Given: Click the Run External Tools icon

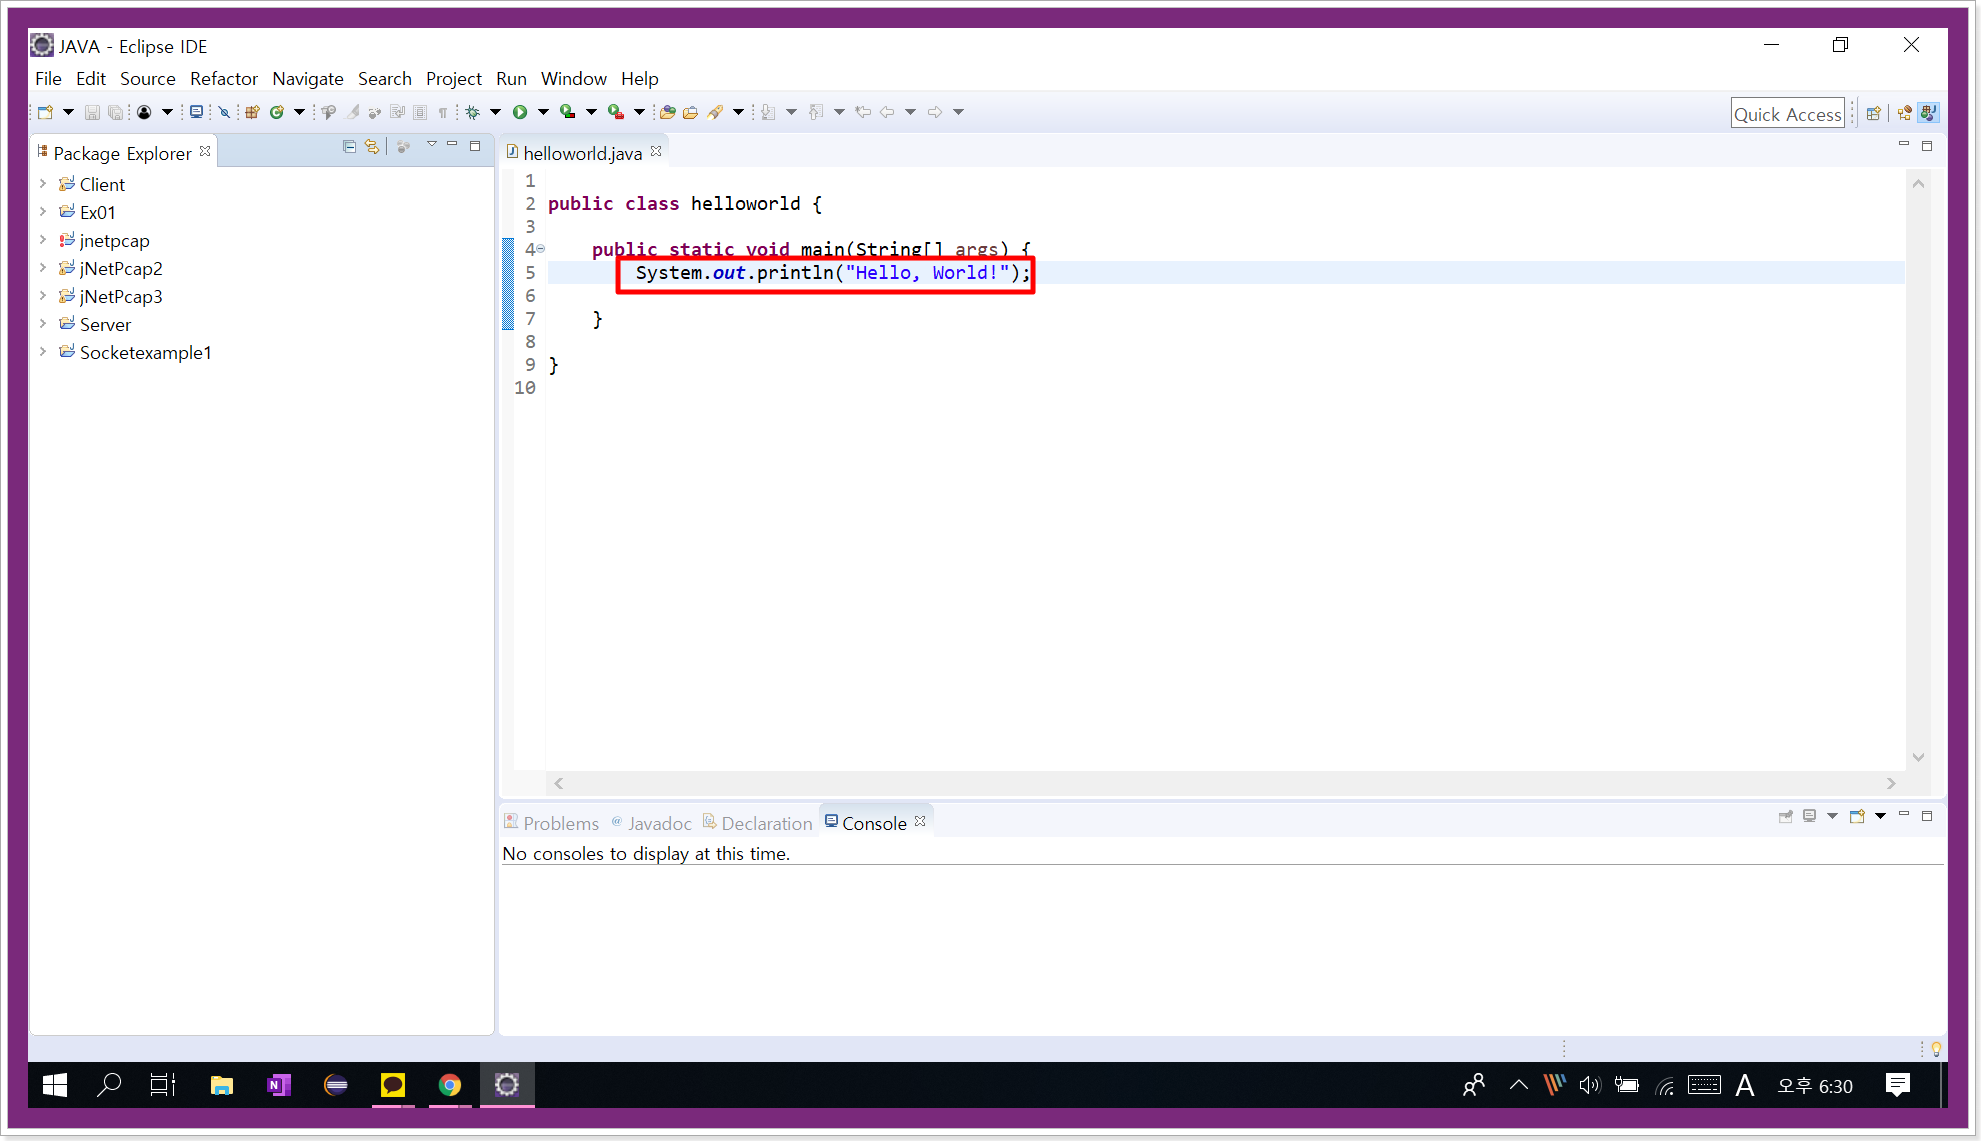Looking at the screenshot, I should (615, 112).
